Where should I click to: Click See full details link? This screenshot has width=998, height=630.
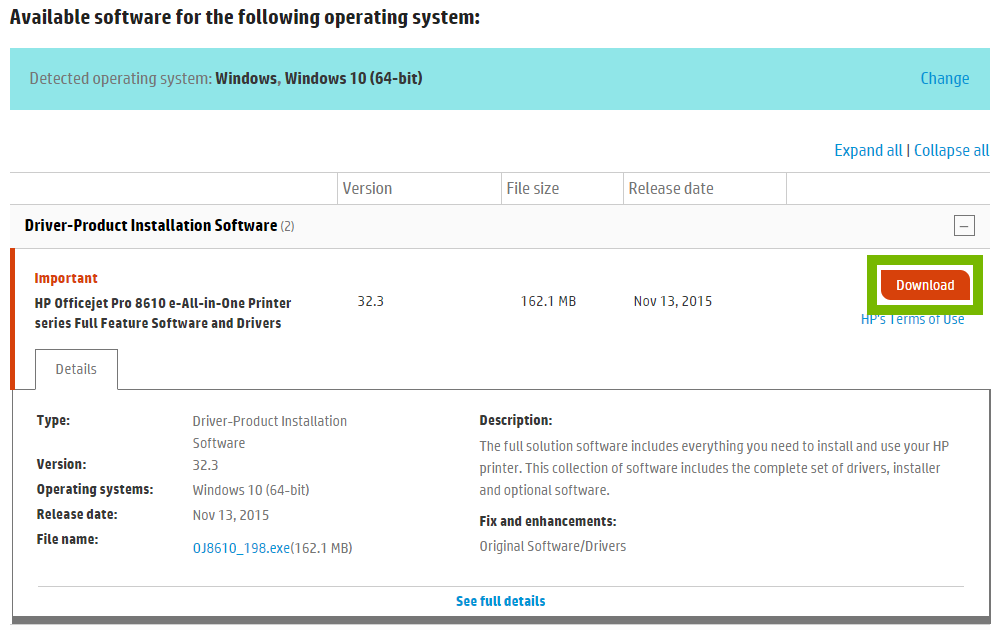click(500, 601)
